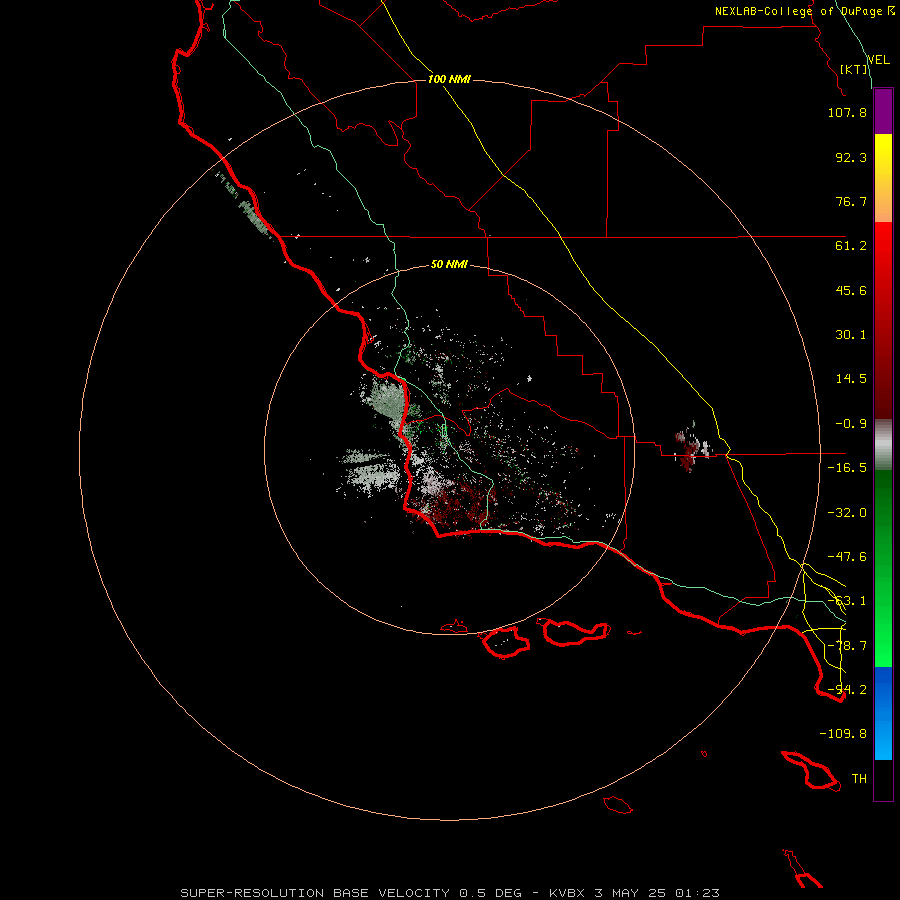Click the -32.0 velocity scale value
The height and width of the screenshot is (900, 900).
coord(847,513)
